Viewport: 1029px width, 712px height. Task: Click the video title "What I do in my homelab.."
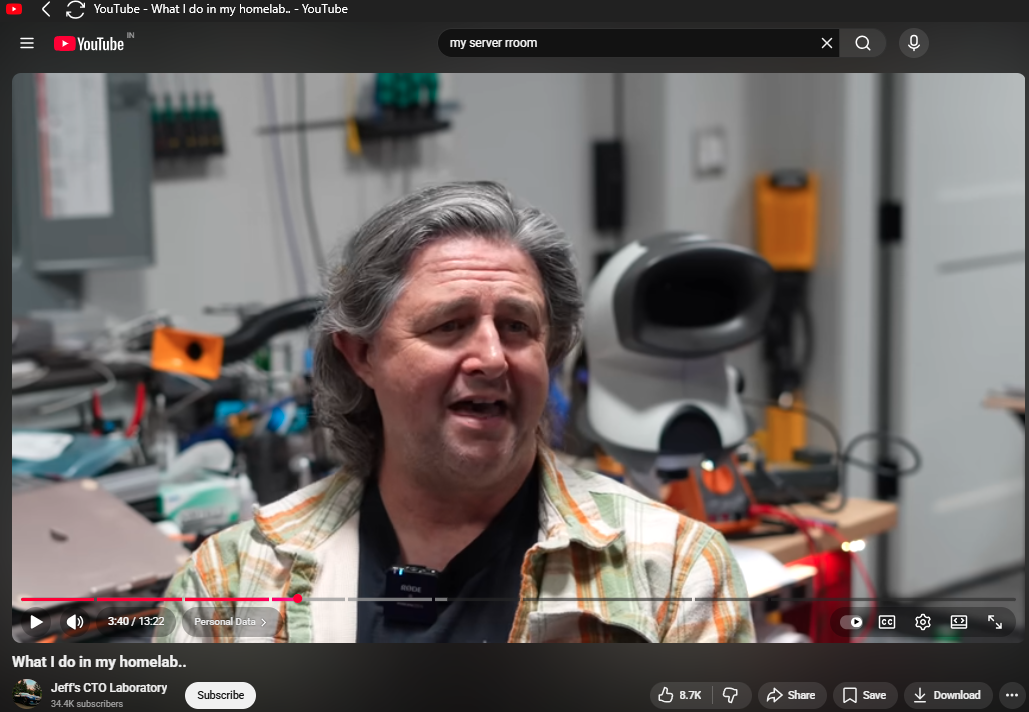[99, 661]
